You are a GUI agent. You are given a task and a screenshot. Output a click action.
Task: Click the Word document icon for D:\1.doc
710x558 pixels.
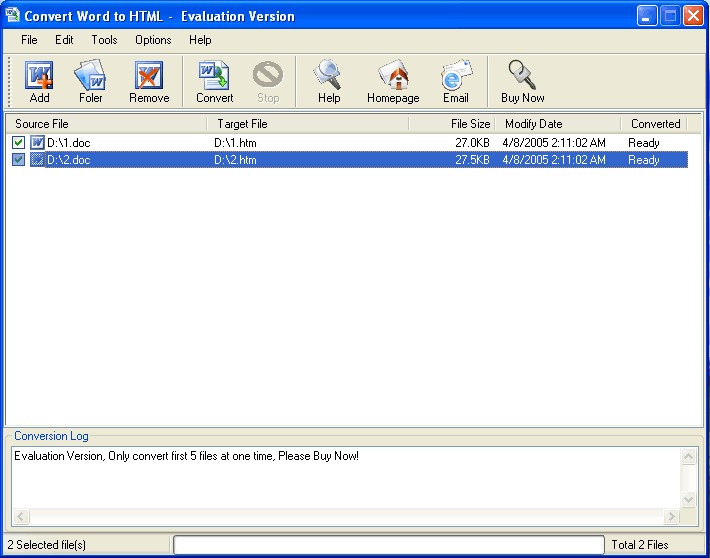coord(37,143)
